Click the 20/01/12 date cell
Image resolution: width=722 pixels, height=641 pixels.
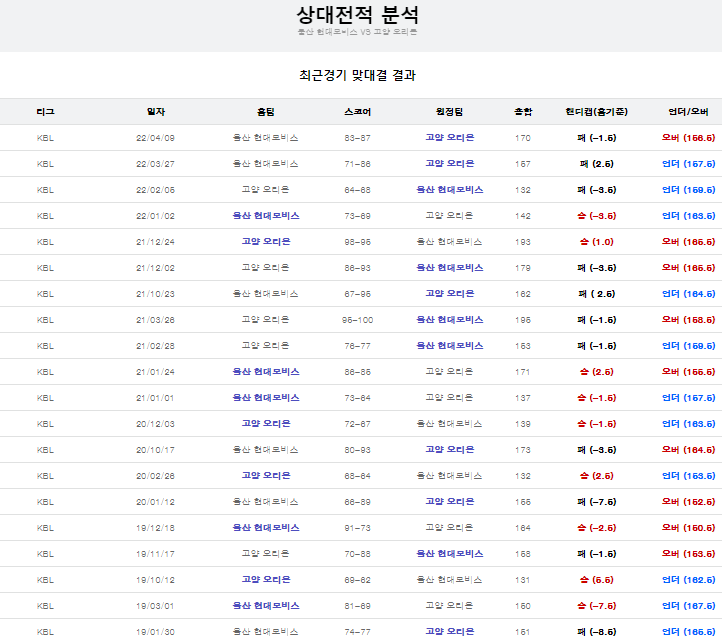[x=156, y=502]
